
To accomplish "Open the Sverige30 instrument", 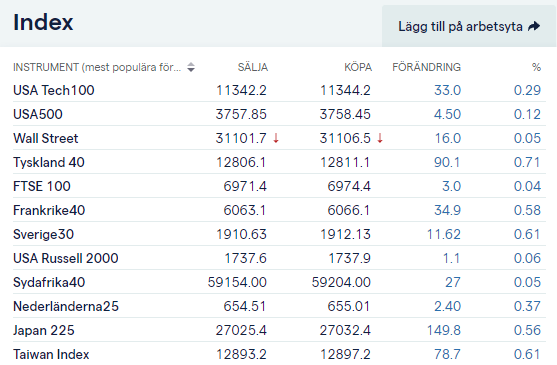I will (x=43, y=234).
